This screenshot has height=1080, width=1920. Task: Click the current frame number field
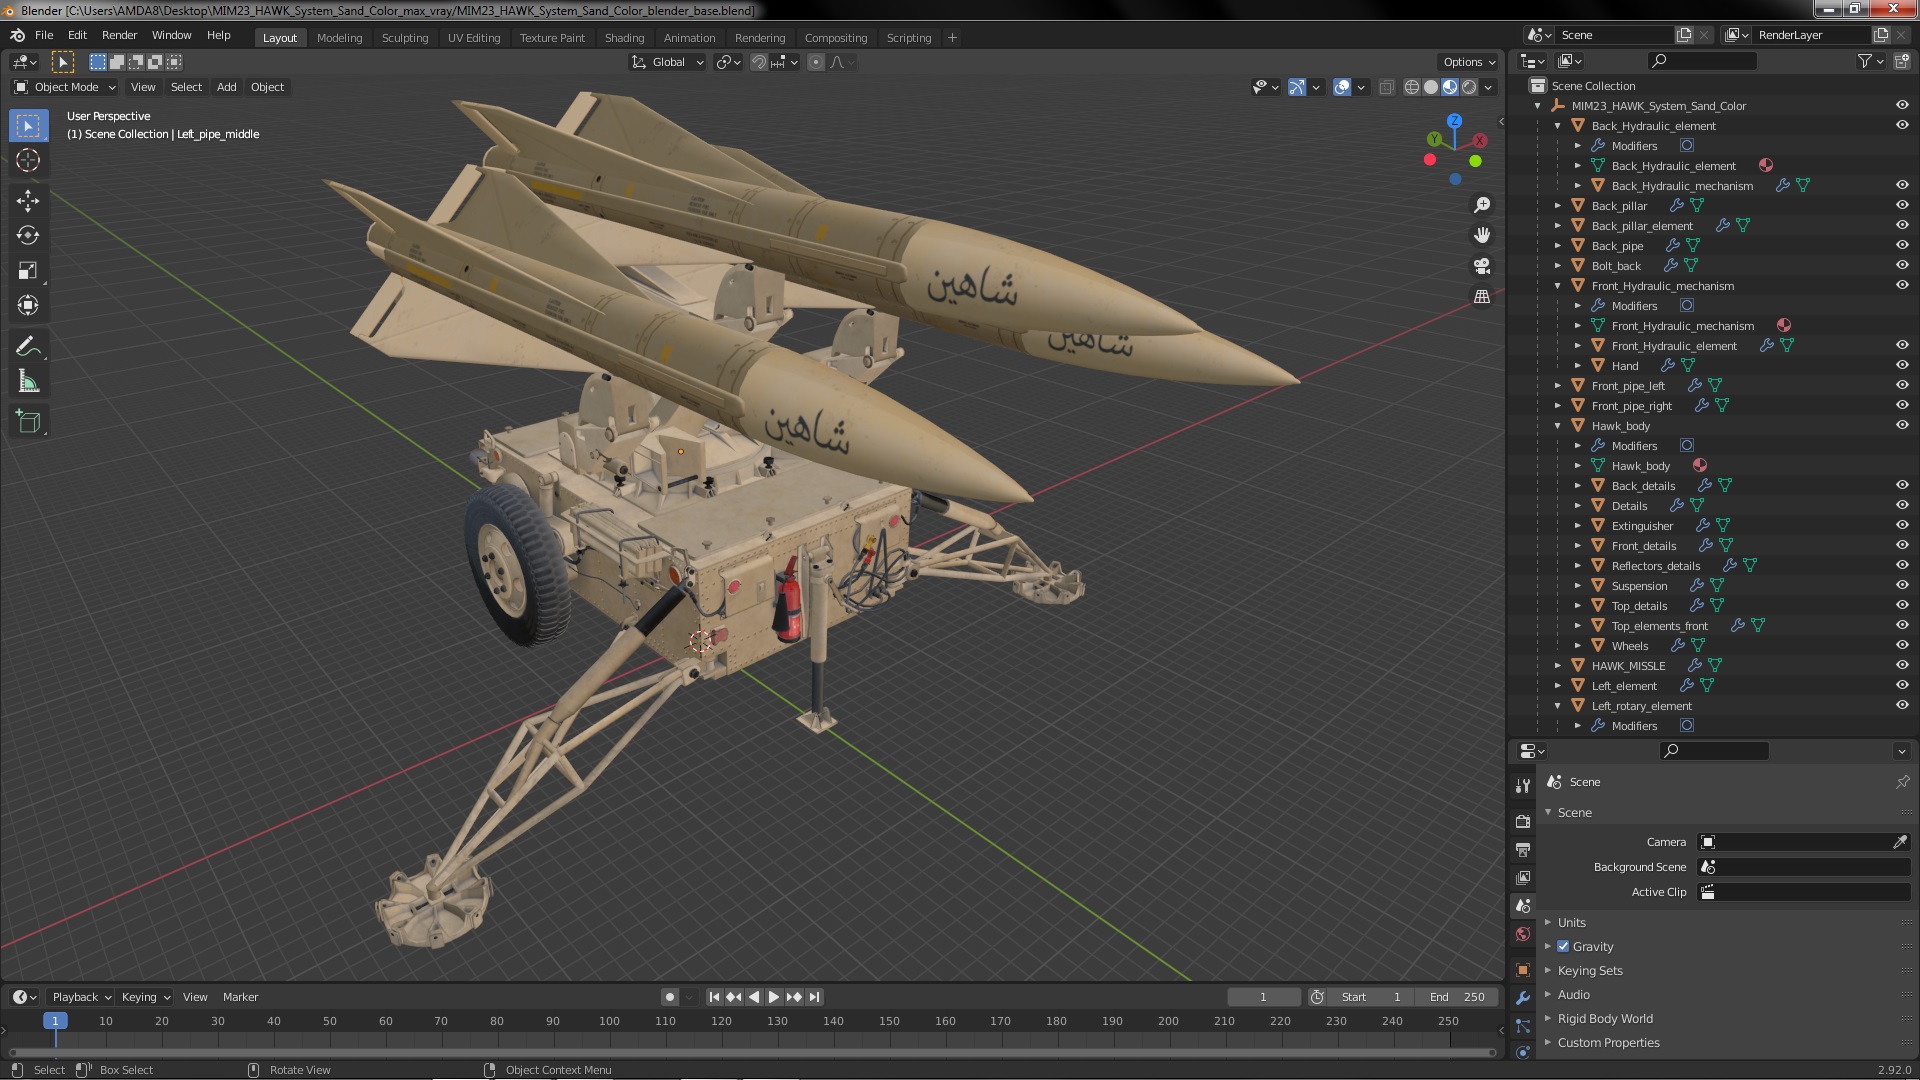click(1263, 997)
